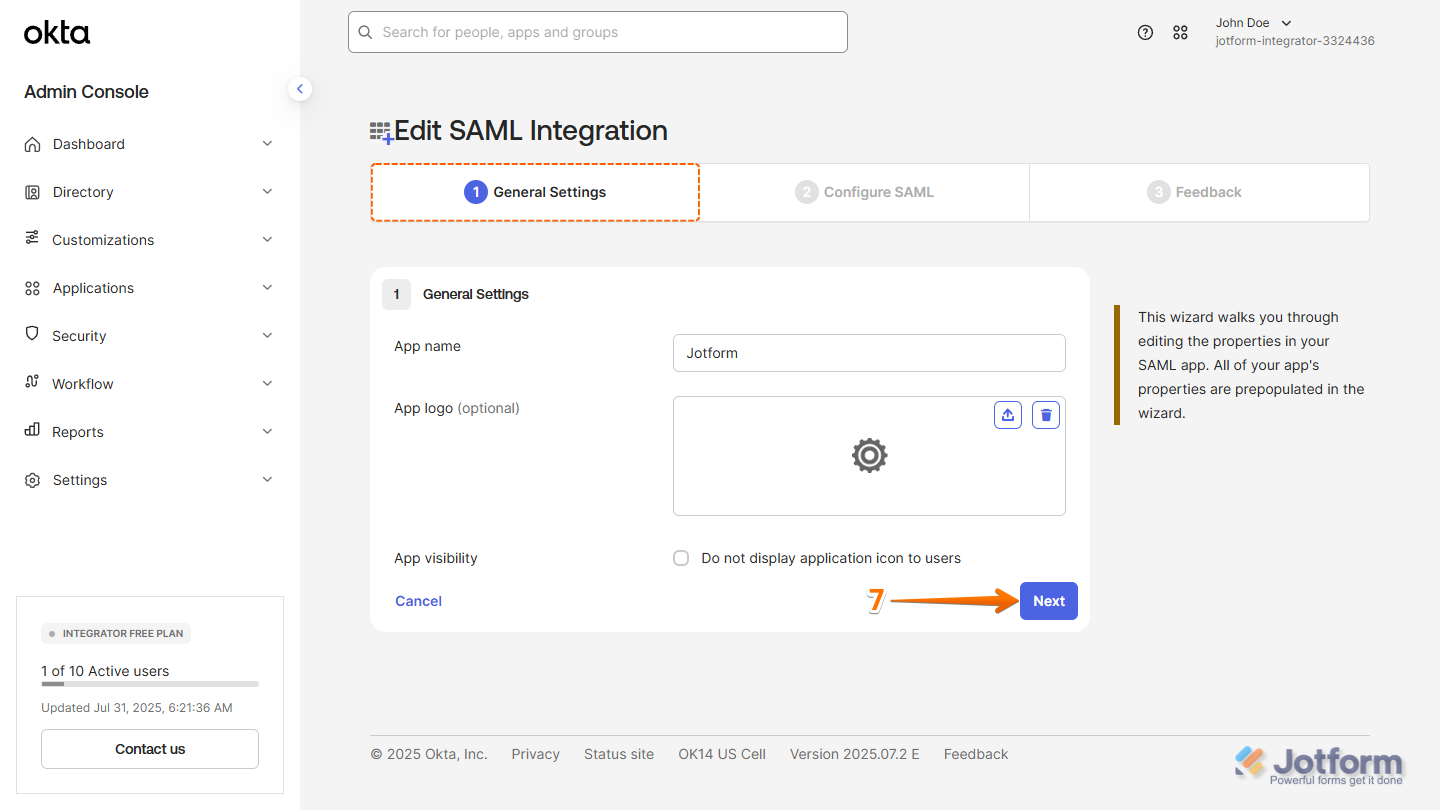Viewport: 1440px width, 810px height.
Task: Click the Admin Console heading
Action: pyautogui.click(x=86, y=92)
